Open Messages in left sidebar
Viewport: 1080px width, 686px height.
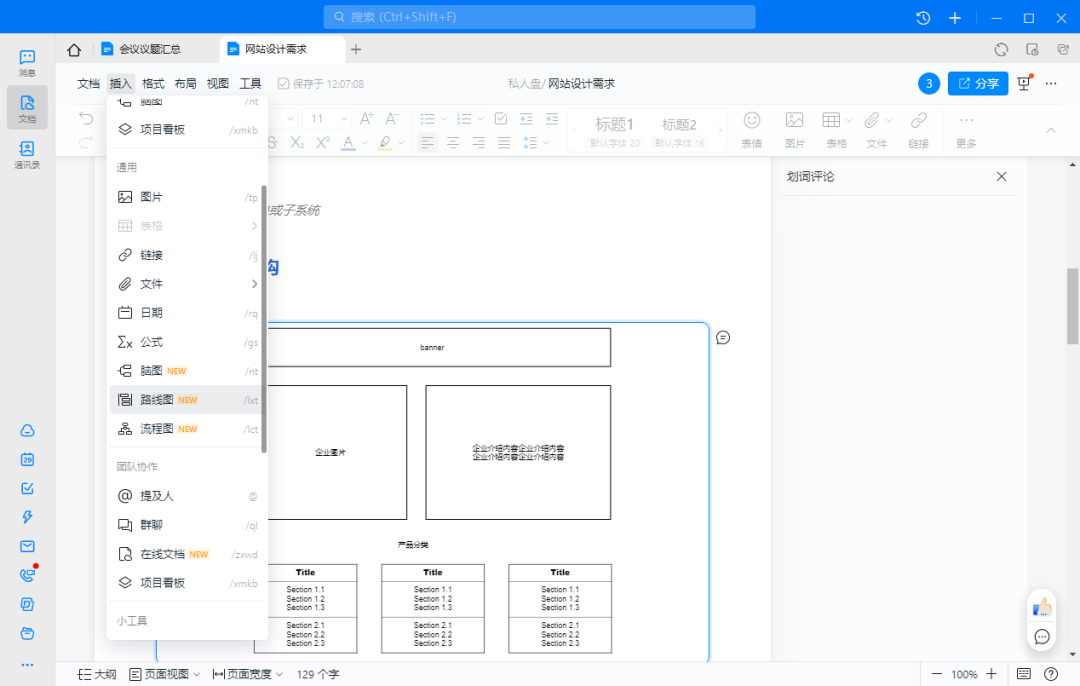tap(27, 63)
